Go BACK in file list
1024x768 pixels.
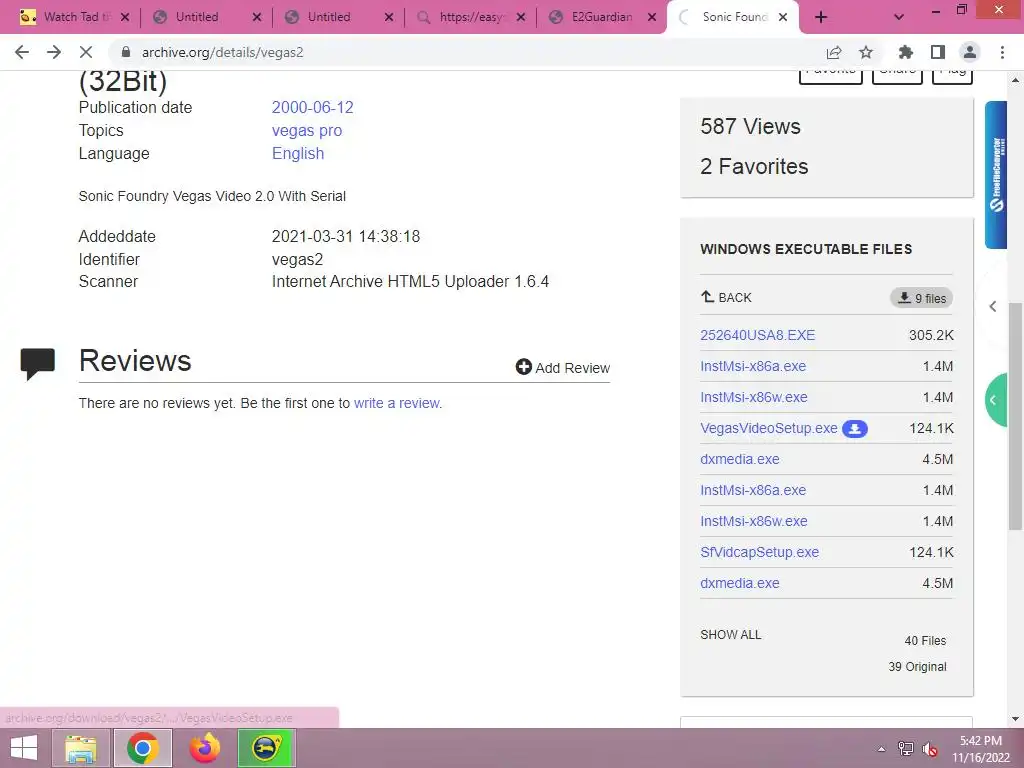coord(726,297)
